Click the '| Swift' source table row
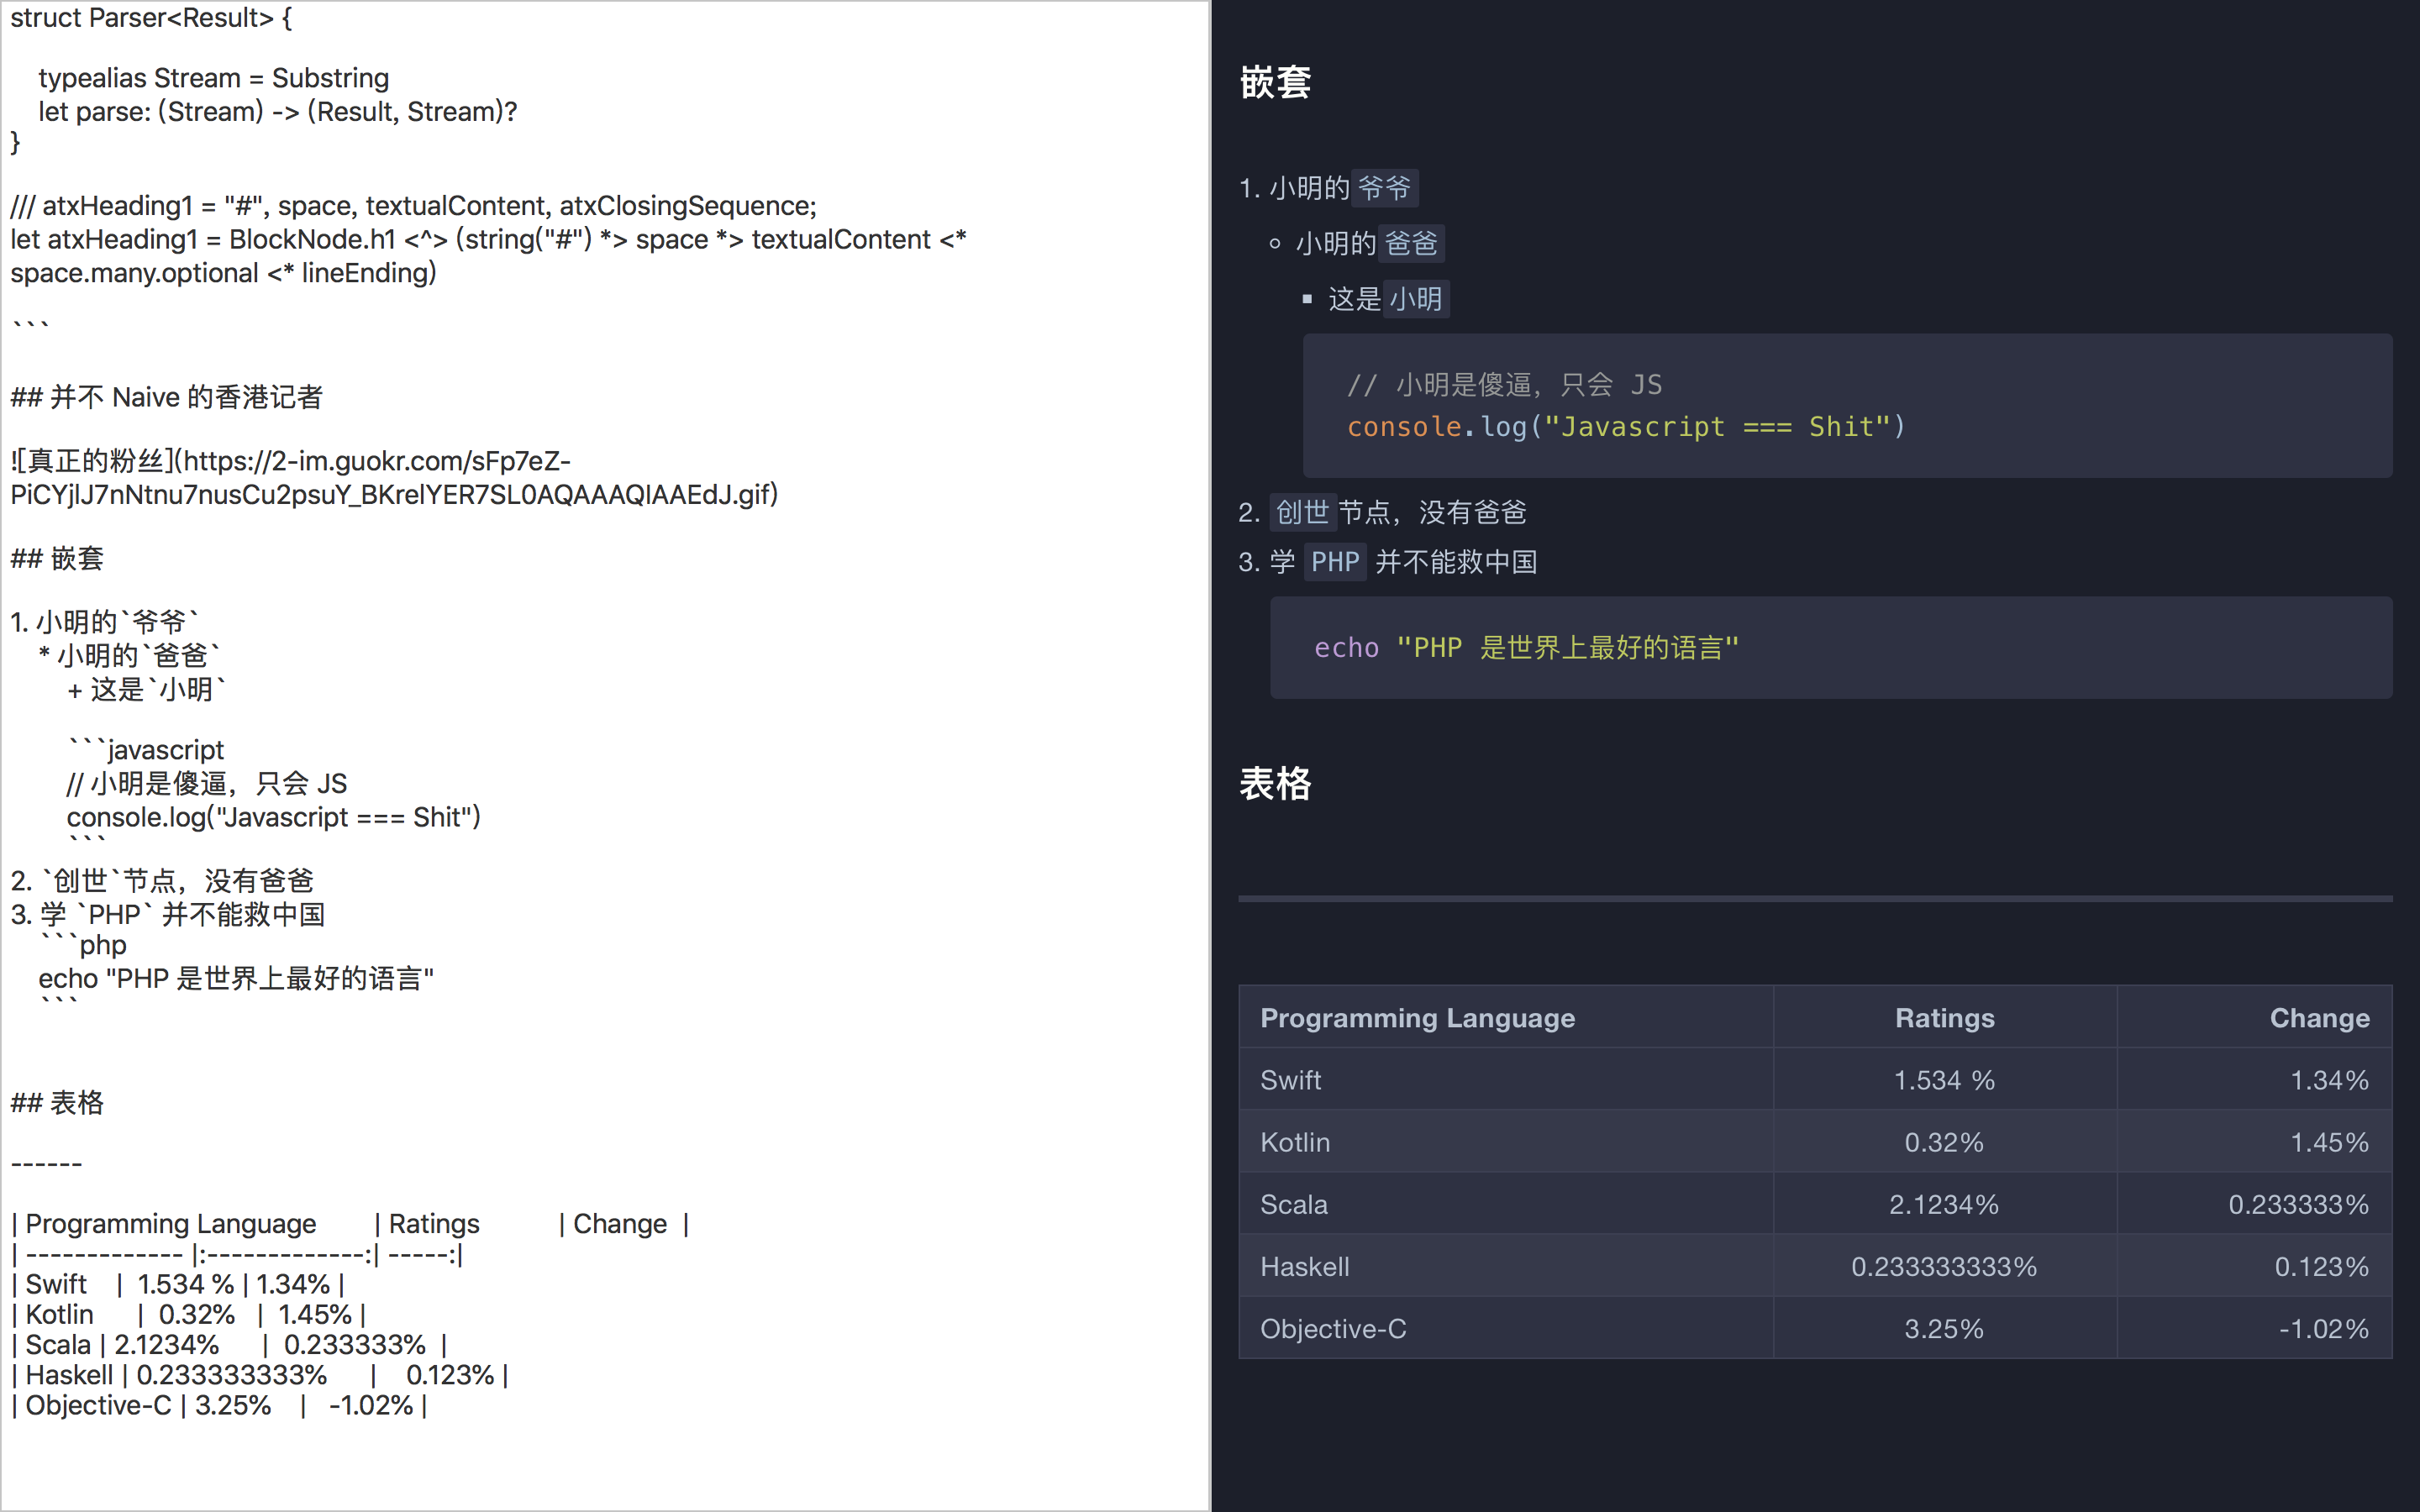This screenshot has height=1512, width=2420. (x=177, y=1284)
